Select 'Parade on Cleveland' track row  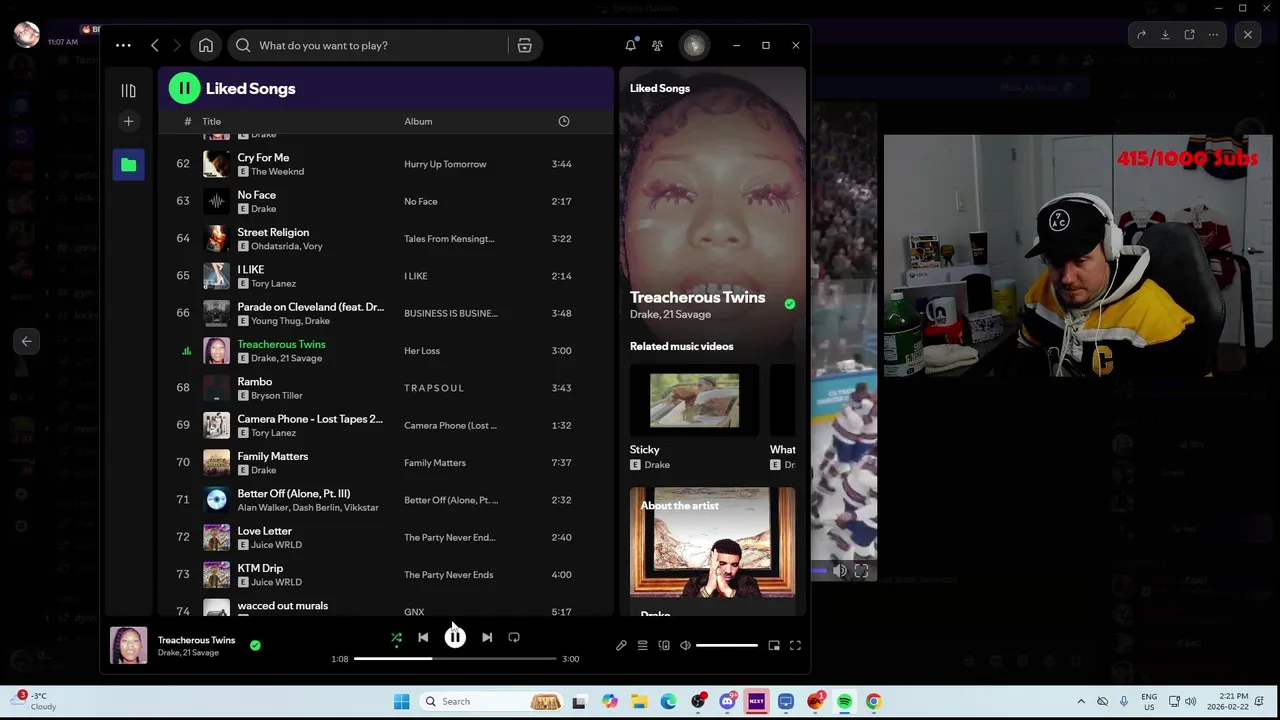(386, 313)
